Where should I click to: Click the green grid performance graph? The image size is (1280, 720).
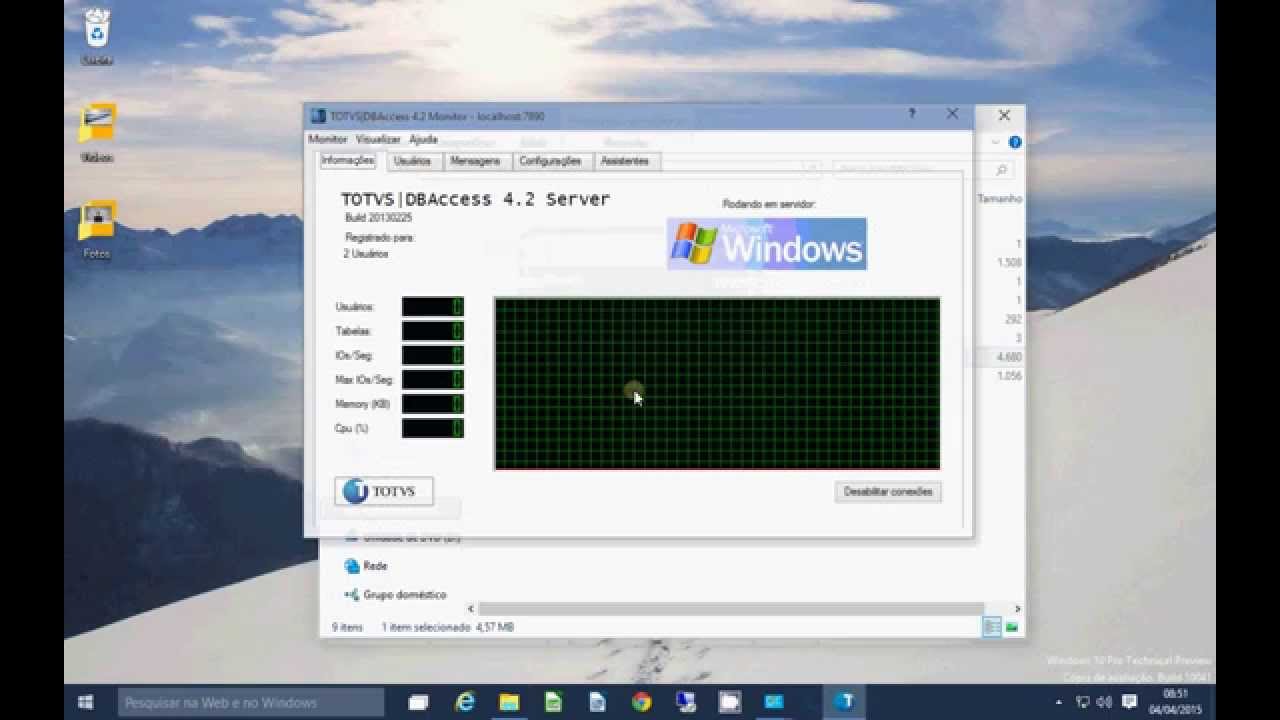click(717, 383)
